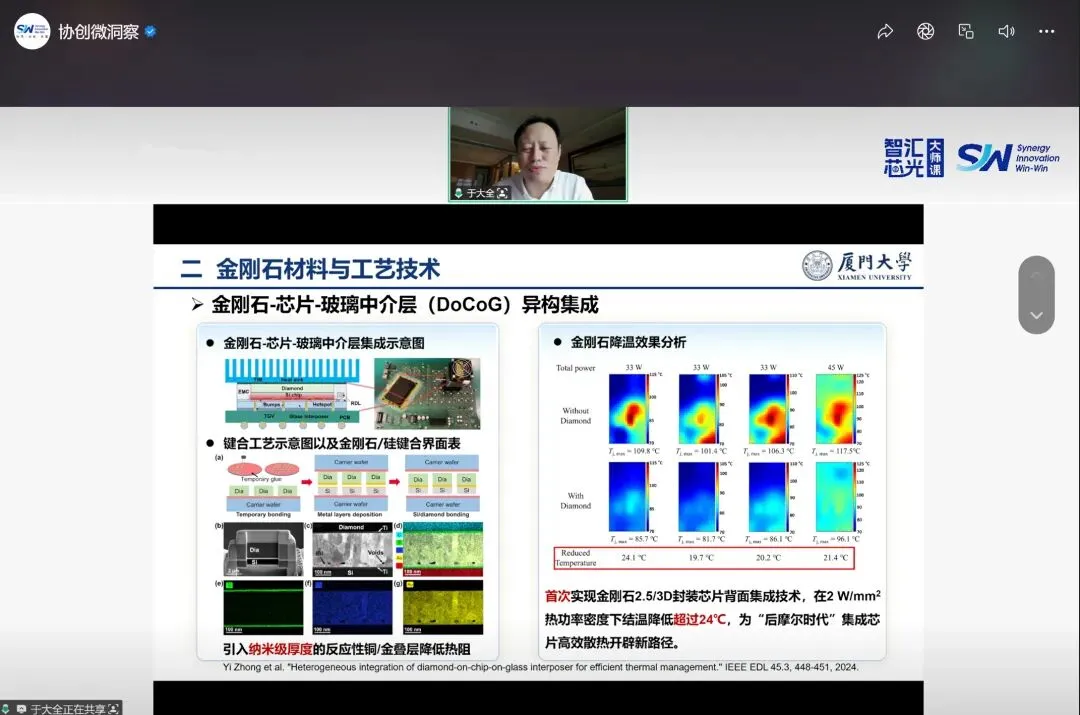Viewport: 1080px width, 715px height.
Task: Click slide title 金刚石材料与工艺技术
Action: point(328,269)
